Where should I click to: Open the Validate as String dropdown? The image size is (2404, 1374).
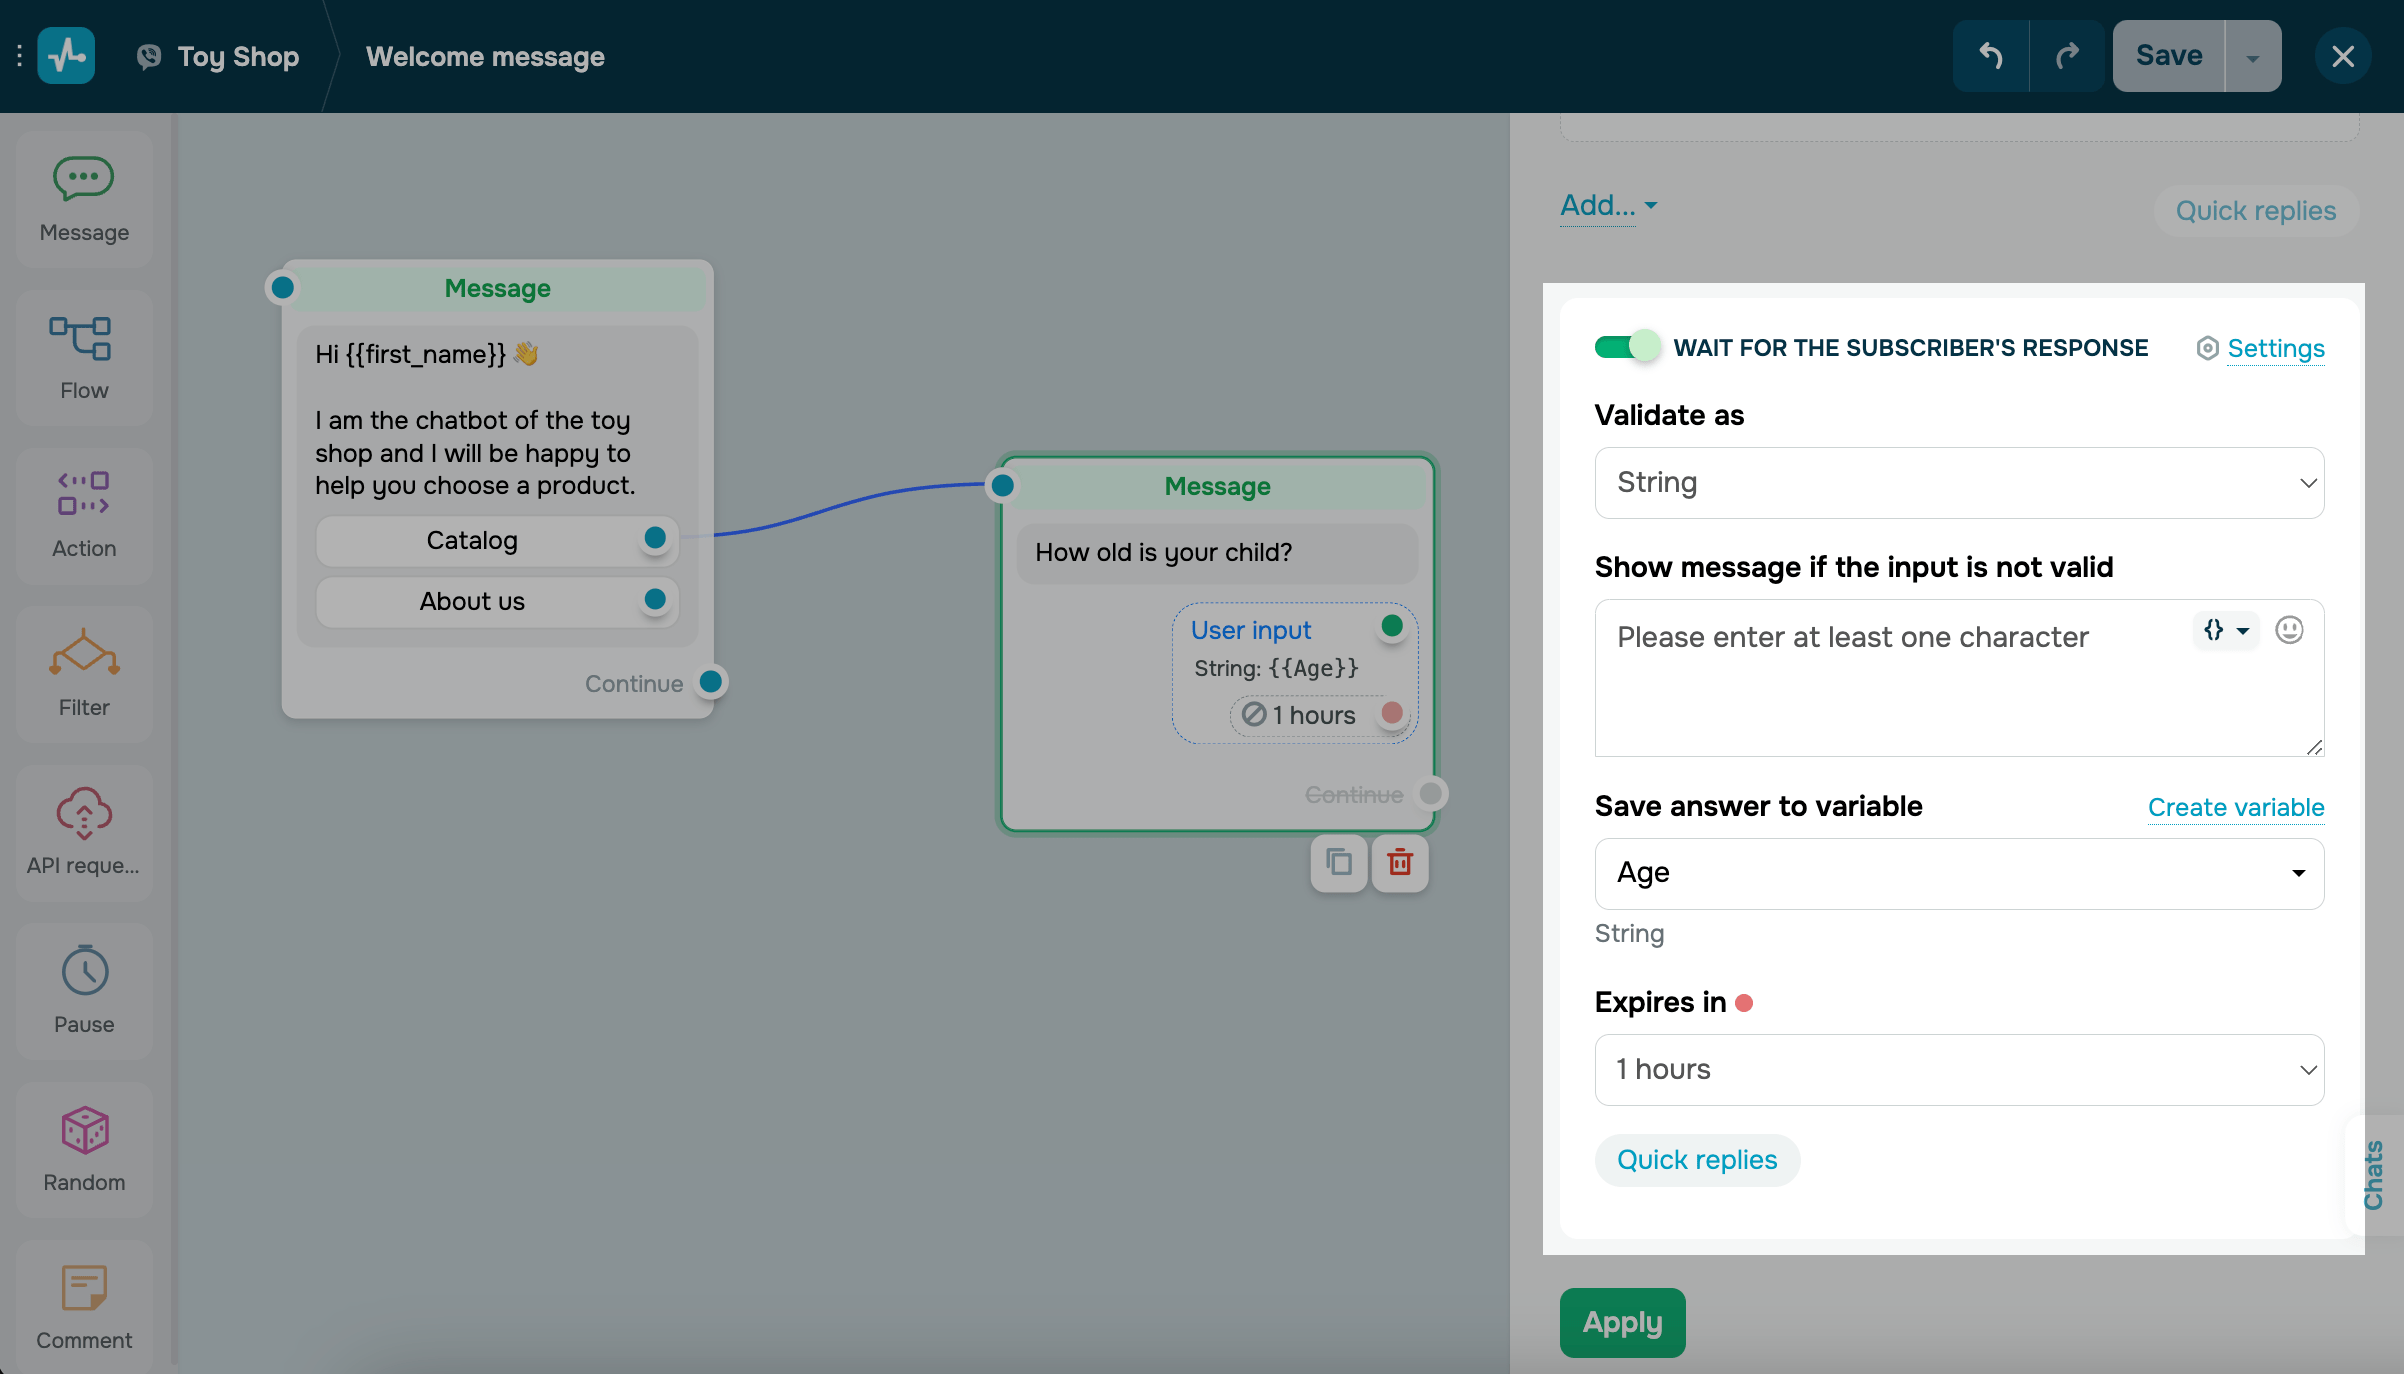coord(1958,483)
